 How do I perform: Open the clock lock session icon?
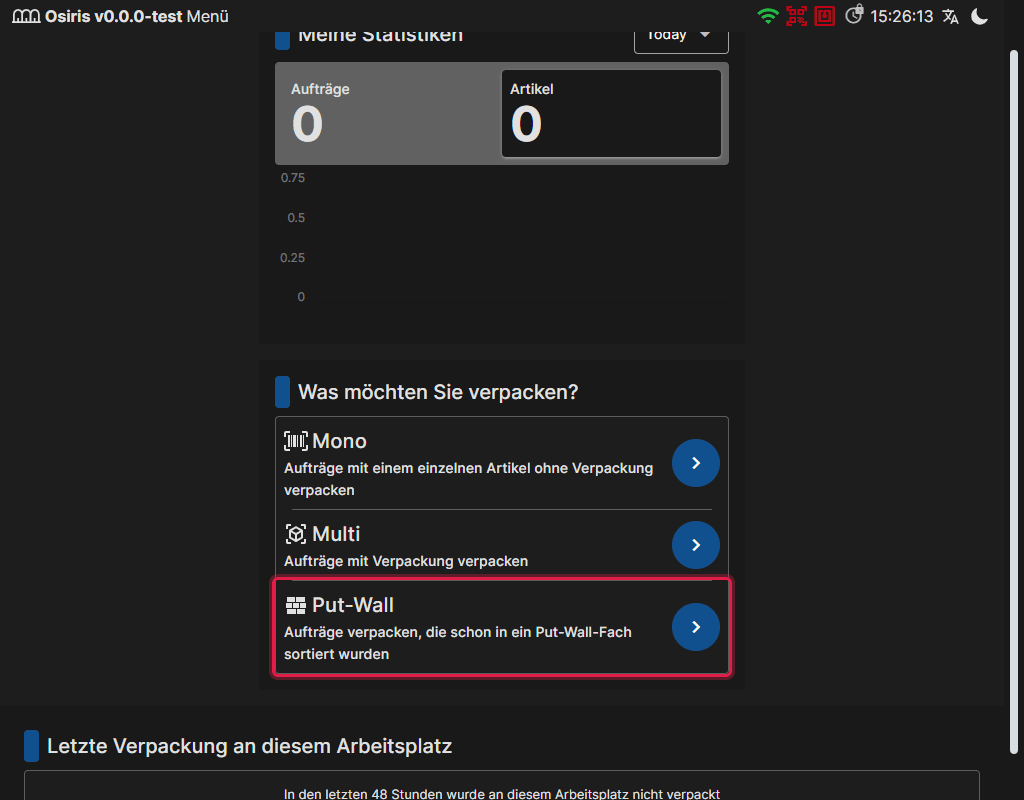854,15
